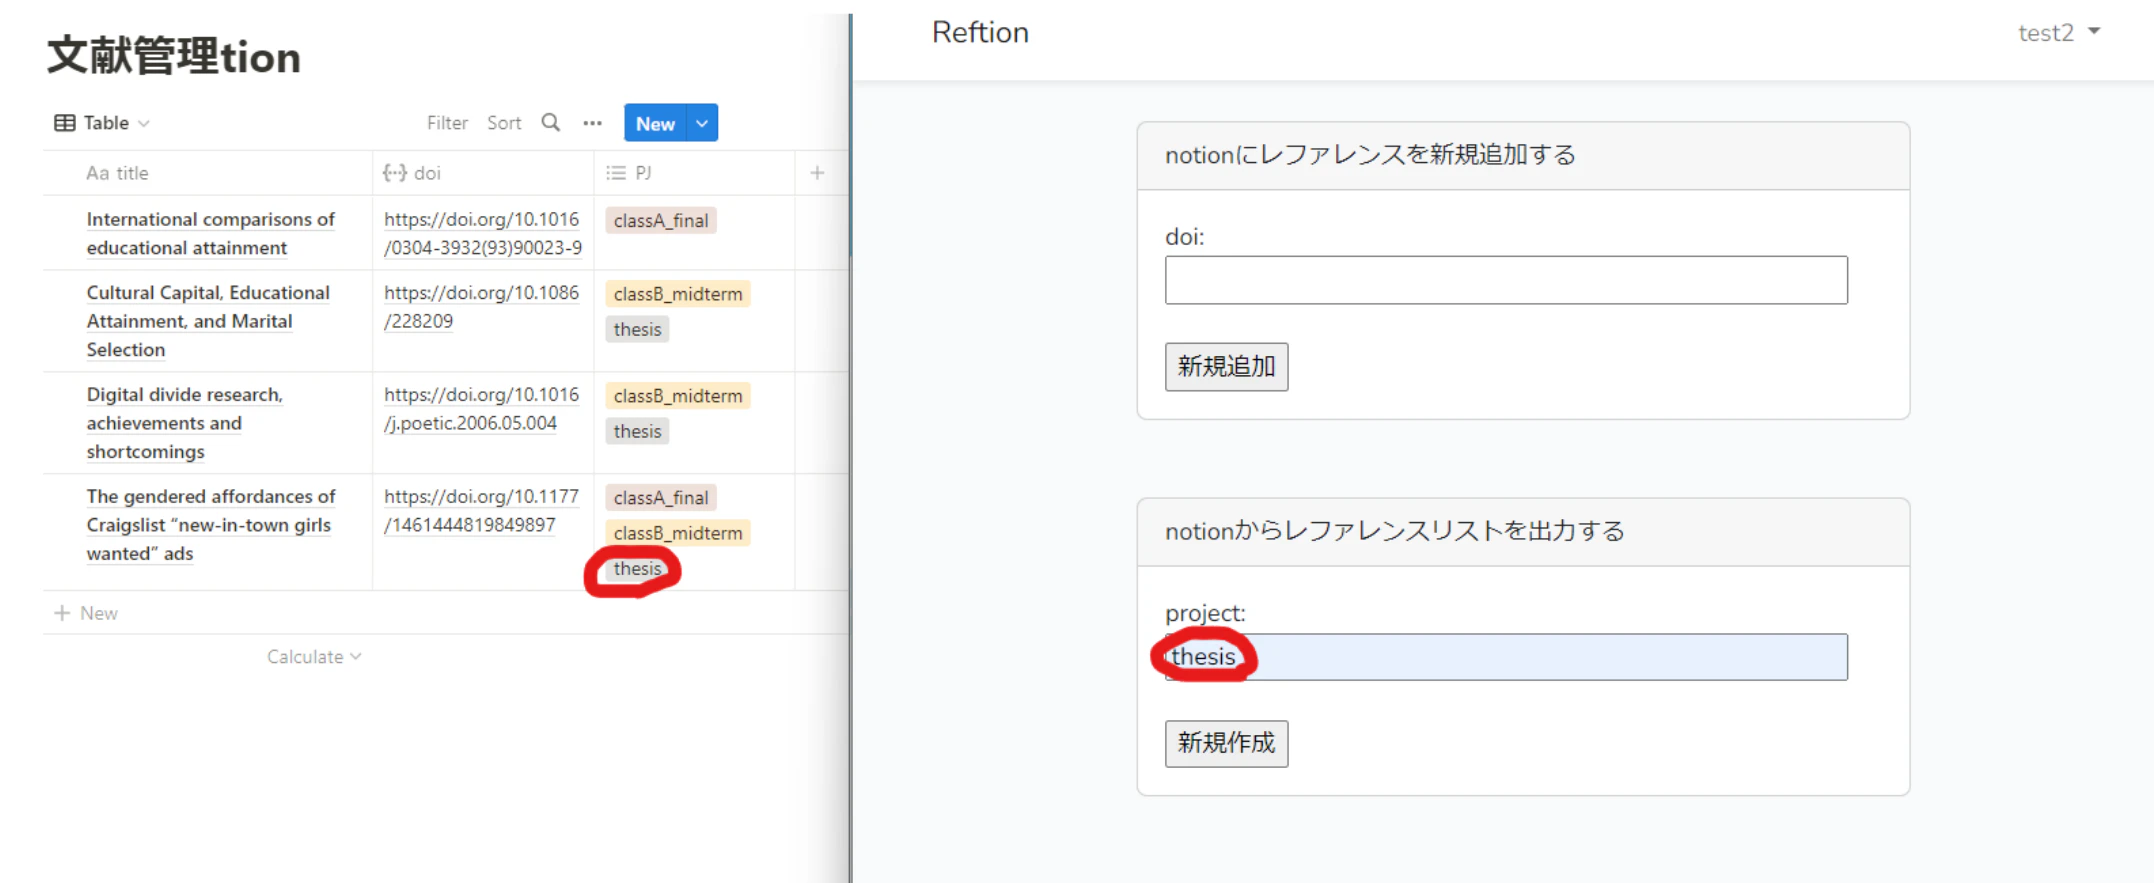Open The gendered affordances of Craigslist row
The image size is (2154, 883).
click(210, 525)
